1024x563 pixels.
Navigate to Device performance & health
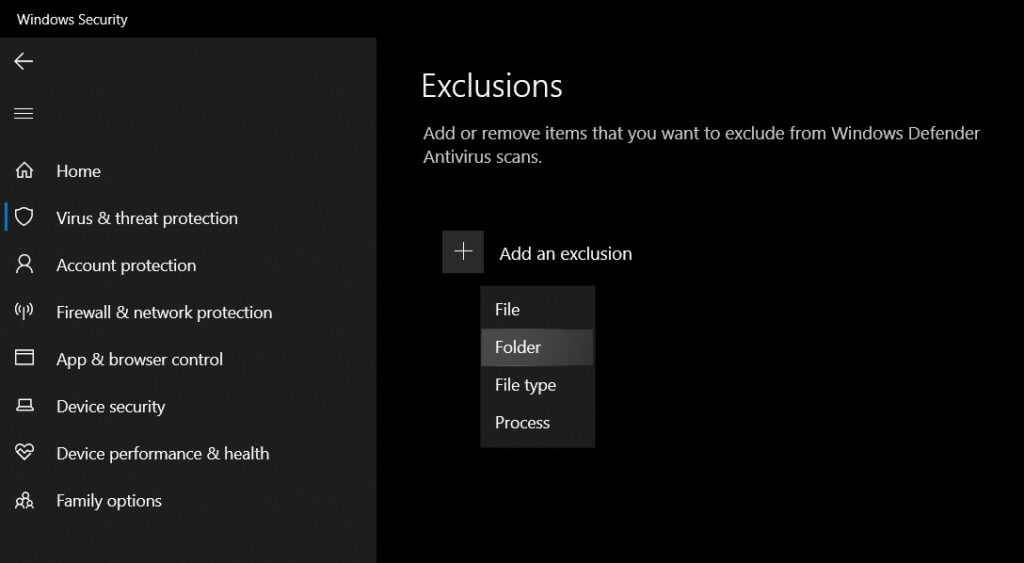(x=162, y=453)
